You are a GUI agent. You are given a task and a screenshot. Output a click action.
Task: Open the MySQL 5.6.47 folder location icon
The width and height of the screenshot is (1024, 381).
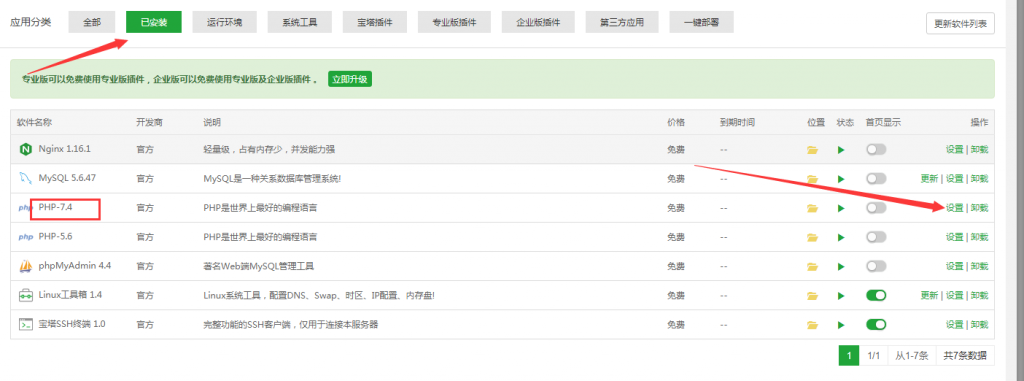coord(812,178)
